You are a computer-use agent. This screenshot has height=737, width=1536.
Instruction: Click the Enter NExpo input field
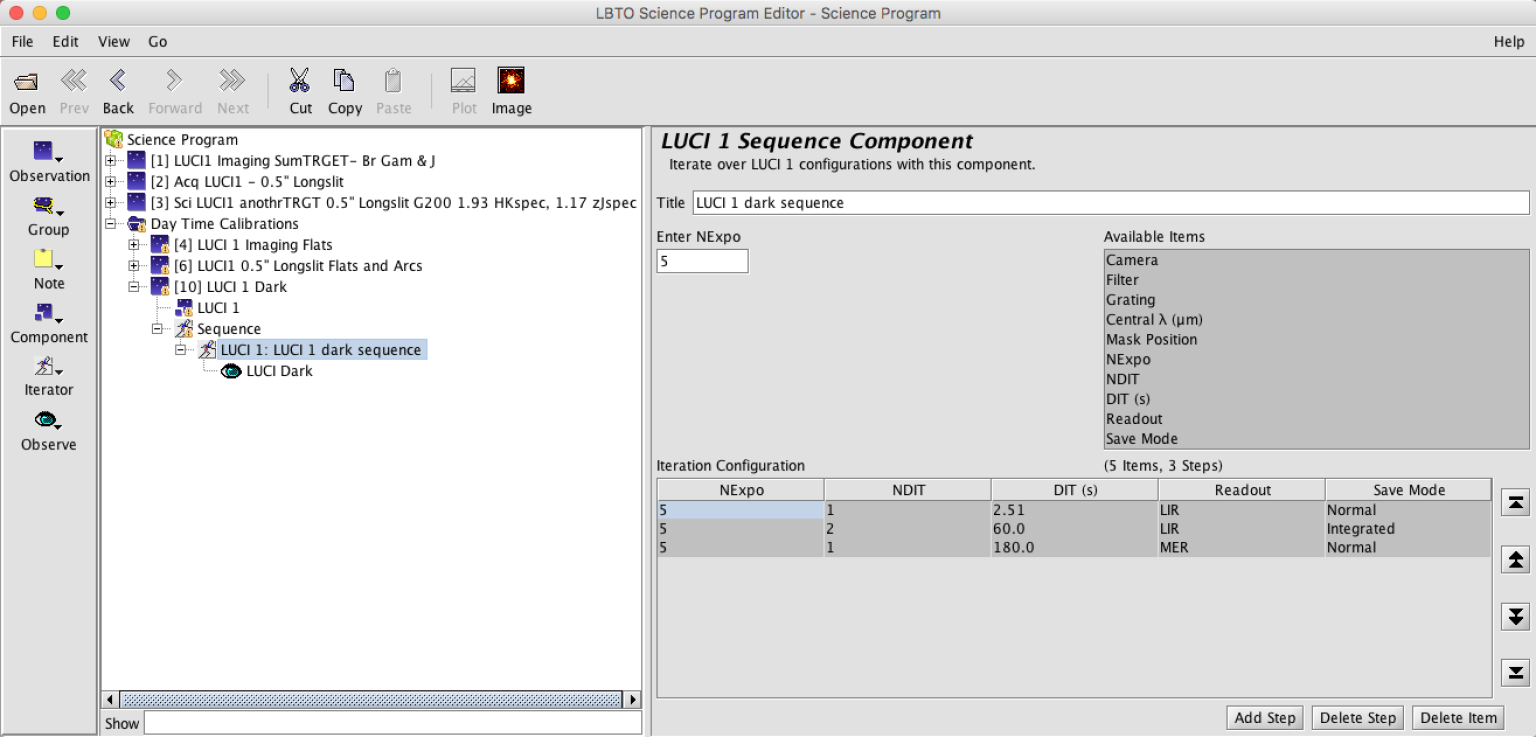702,261
